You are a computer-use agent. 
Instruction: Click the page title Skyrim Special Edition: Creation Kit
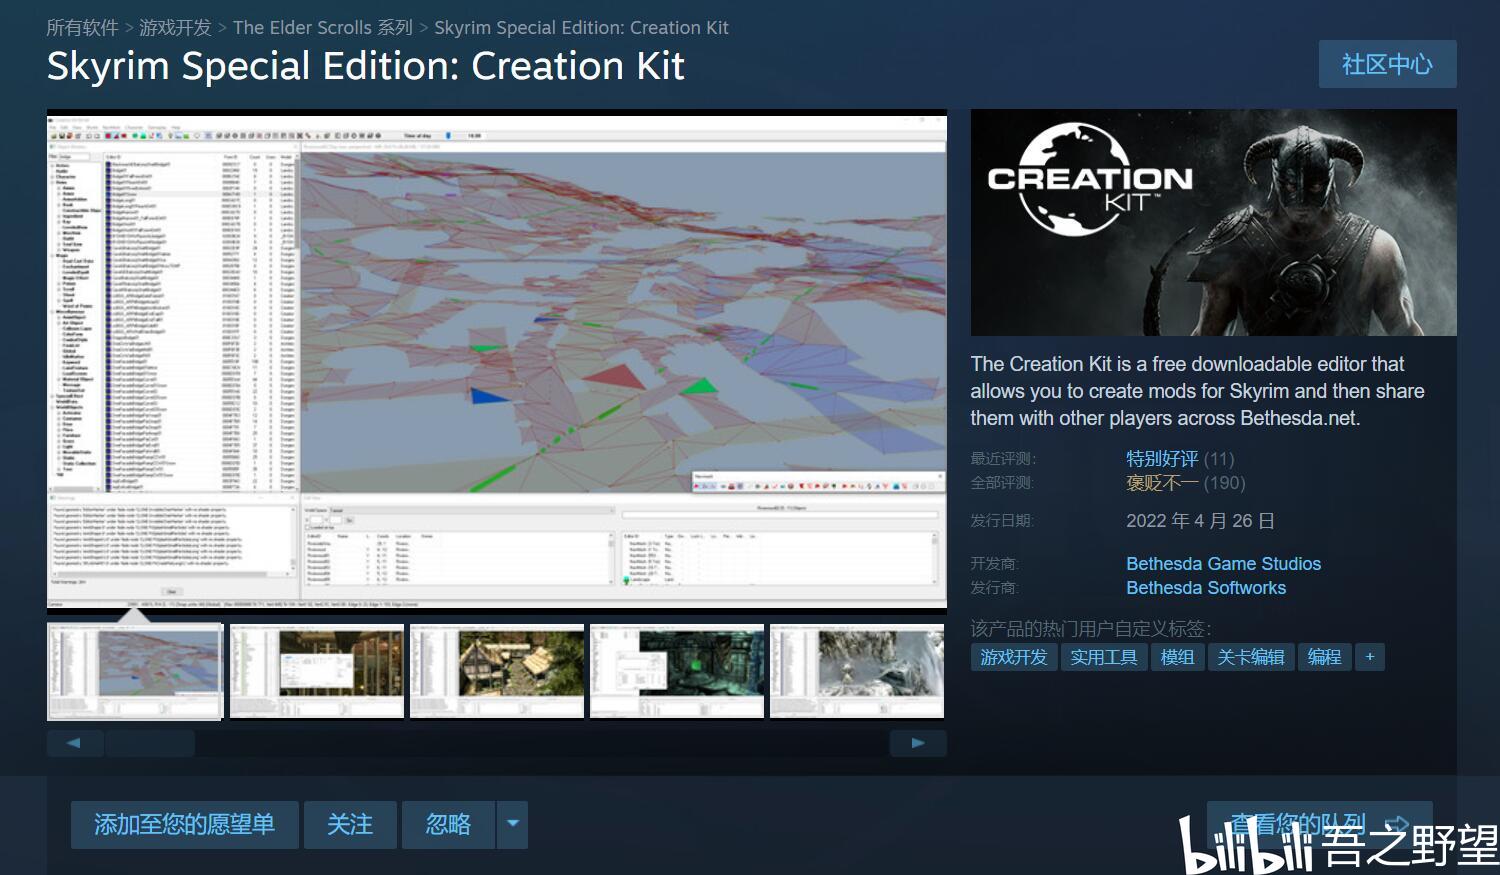[x=366, y=66]
